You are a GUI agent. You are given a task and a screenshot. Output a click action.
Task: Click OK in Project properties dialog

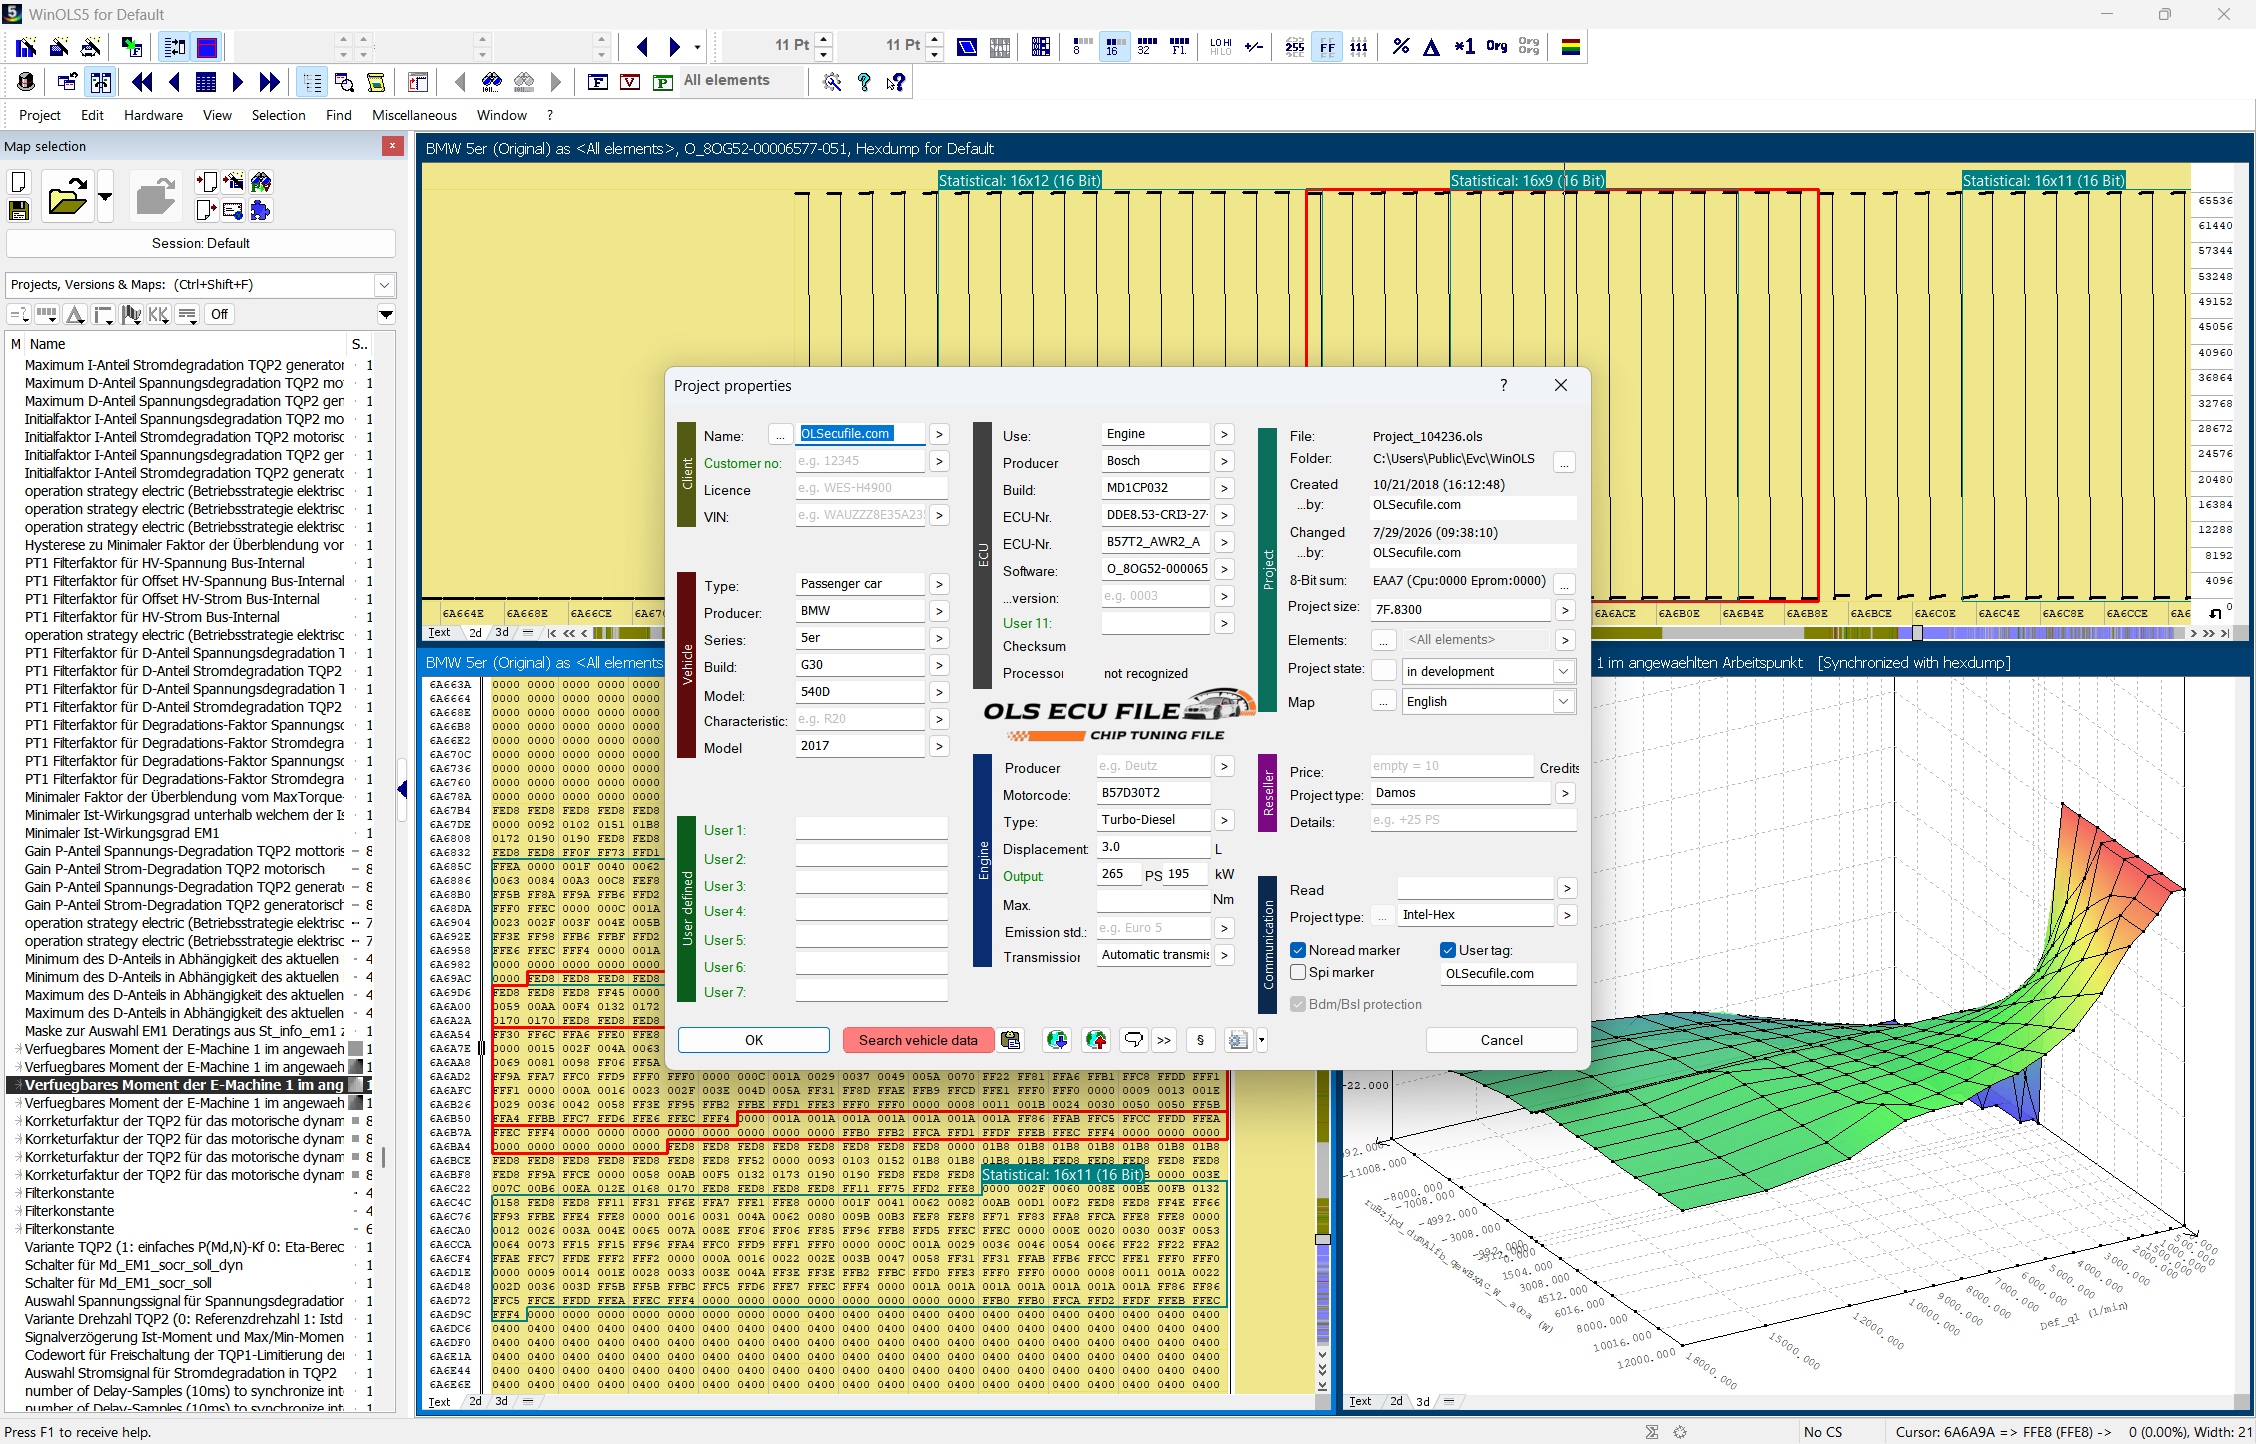[x=754, y=1040]
